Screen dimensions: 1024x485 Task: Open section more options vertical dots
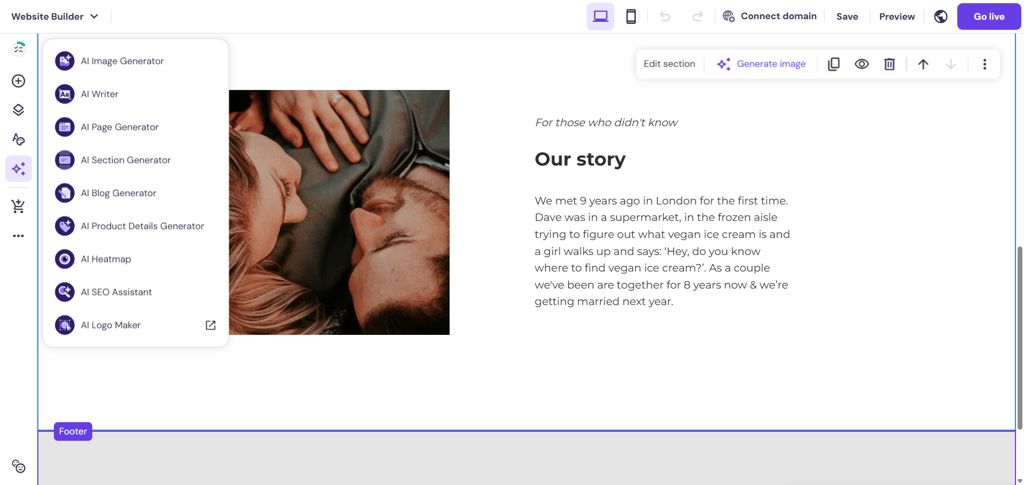tap(985, 64)
